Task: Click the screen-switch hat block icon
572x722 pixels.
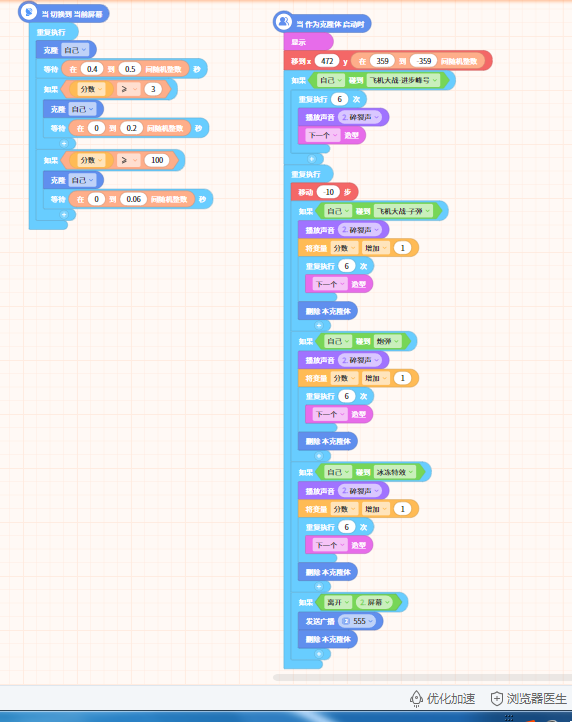Action: click(x=29, y=12)
